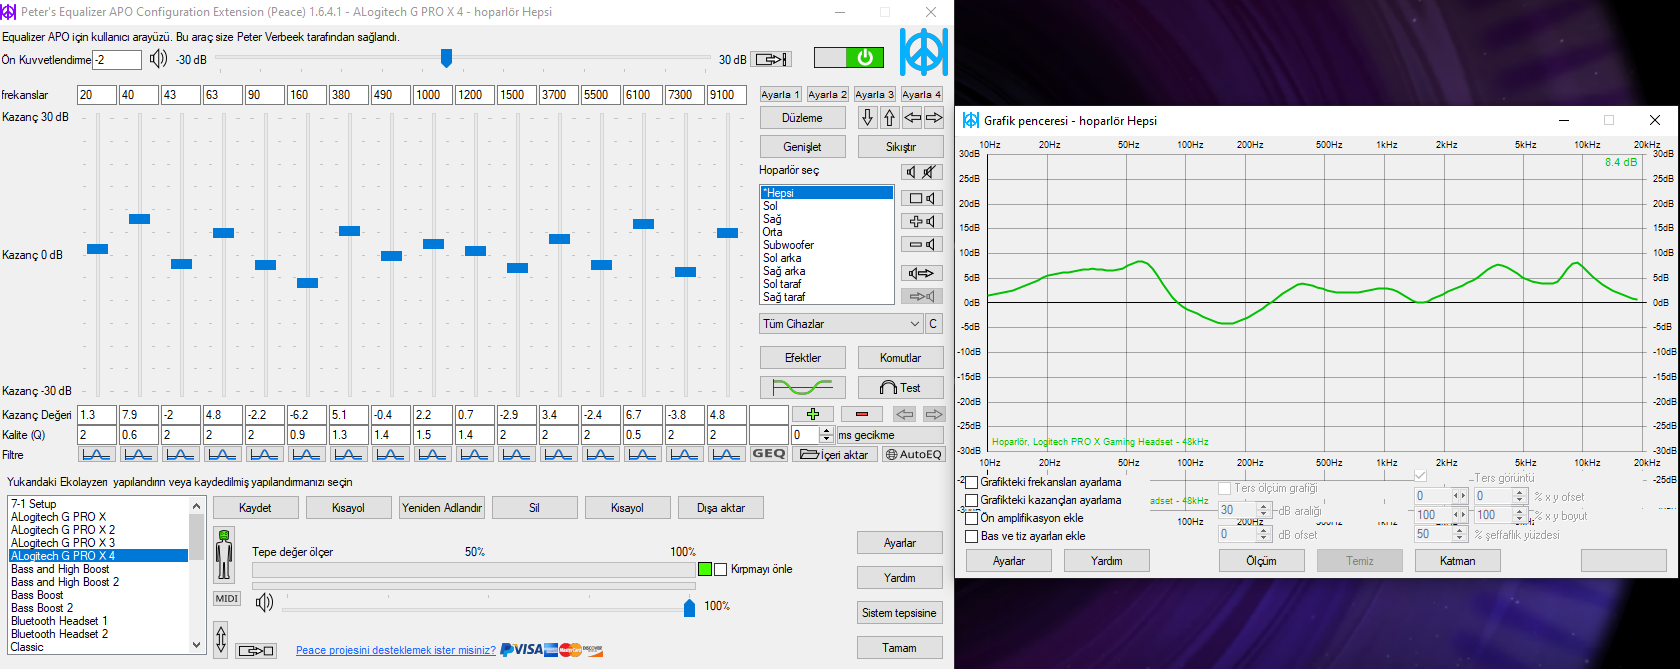This screenshot has width=1680, height=669.
Task: Open the GEQ graphic equalizer button
Action: (x=768, y=454)
